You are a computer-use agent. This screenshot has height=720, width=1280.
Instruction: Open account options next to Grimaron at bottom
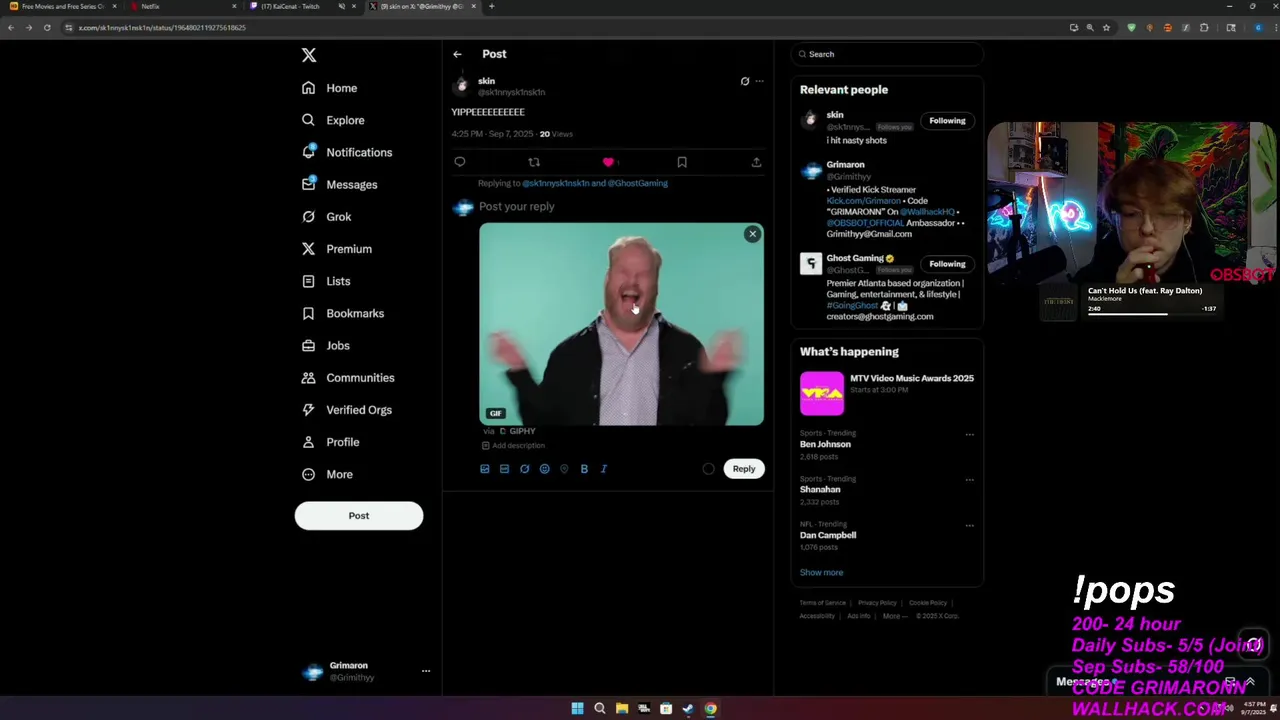click(x=425, y=671)
